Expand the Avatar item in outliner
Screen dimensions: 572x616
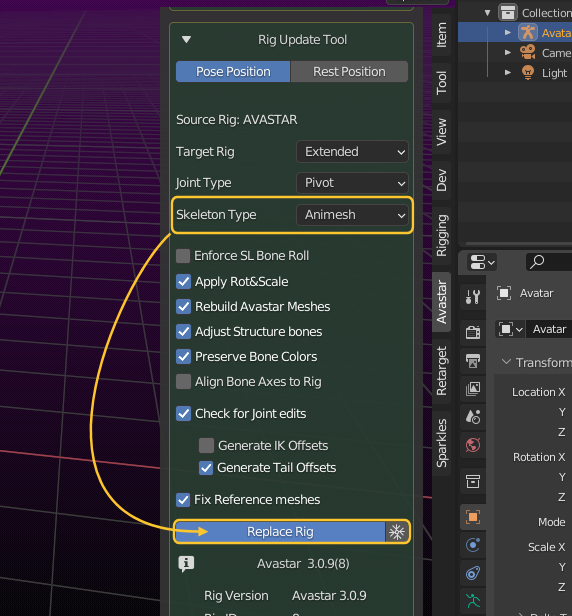click(x=508, y=33)
